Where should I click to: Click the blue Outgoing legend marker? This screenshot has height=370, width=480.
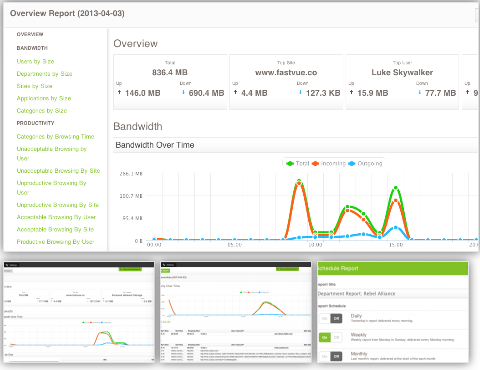(352, 163)
